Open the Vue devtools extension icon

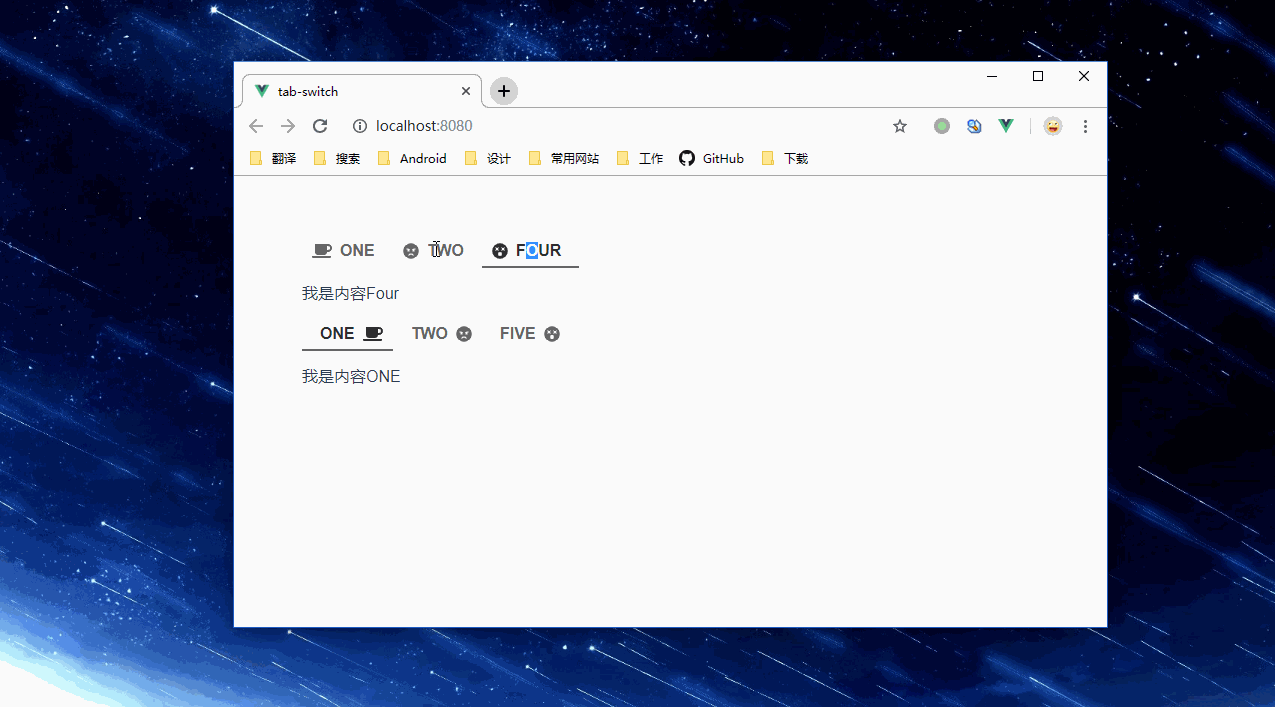point(1006,126)
